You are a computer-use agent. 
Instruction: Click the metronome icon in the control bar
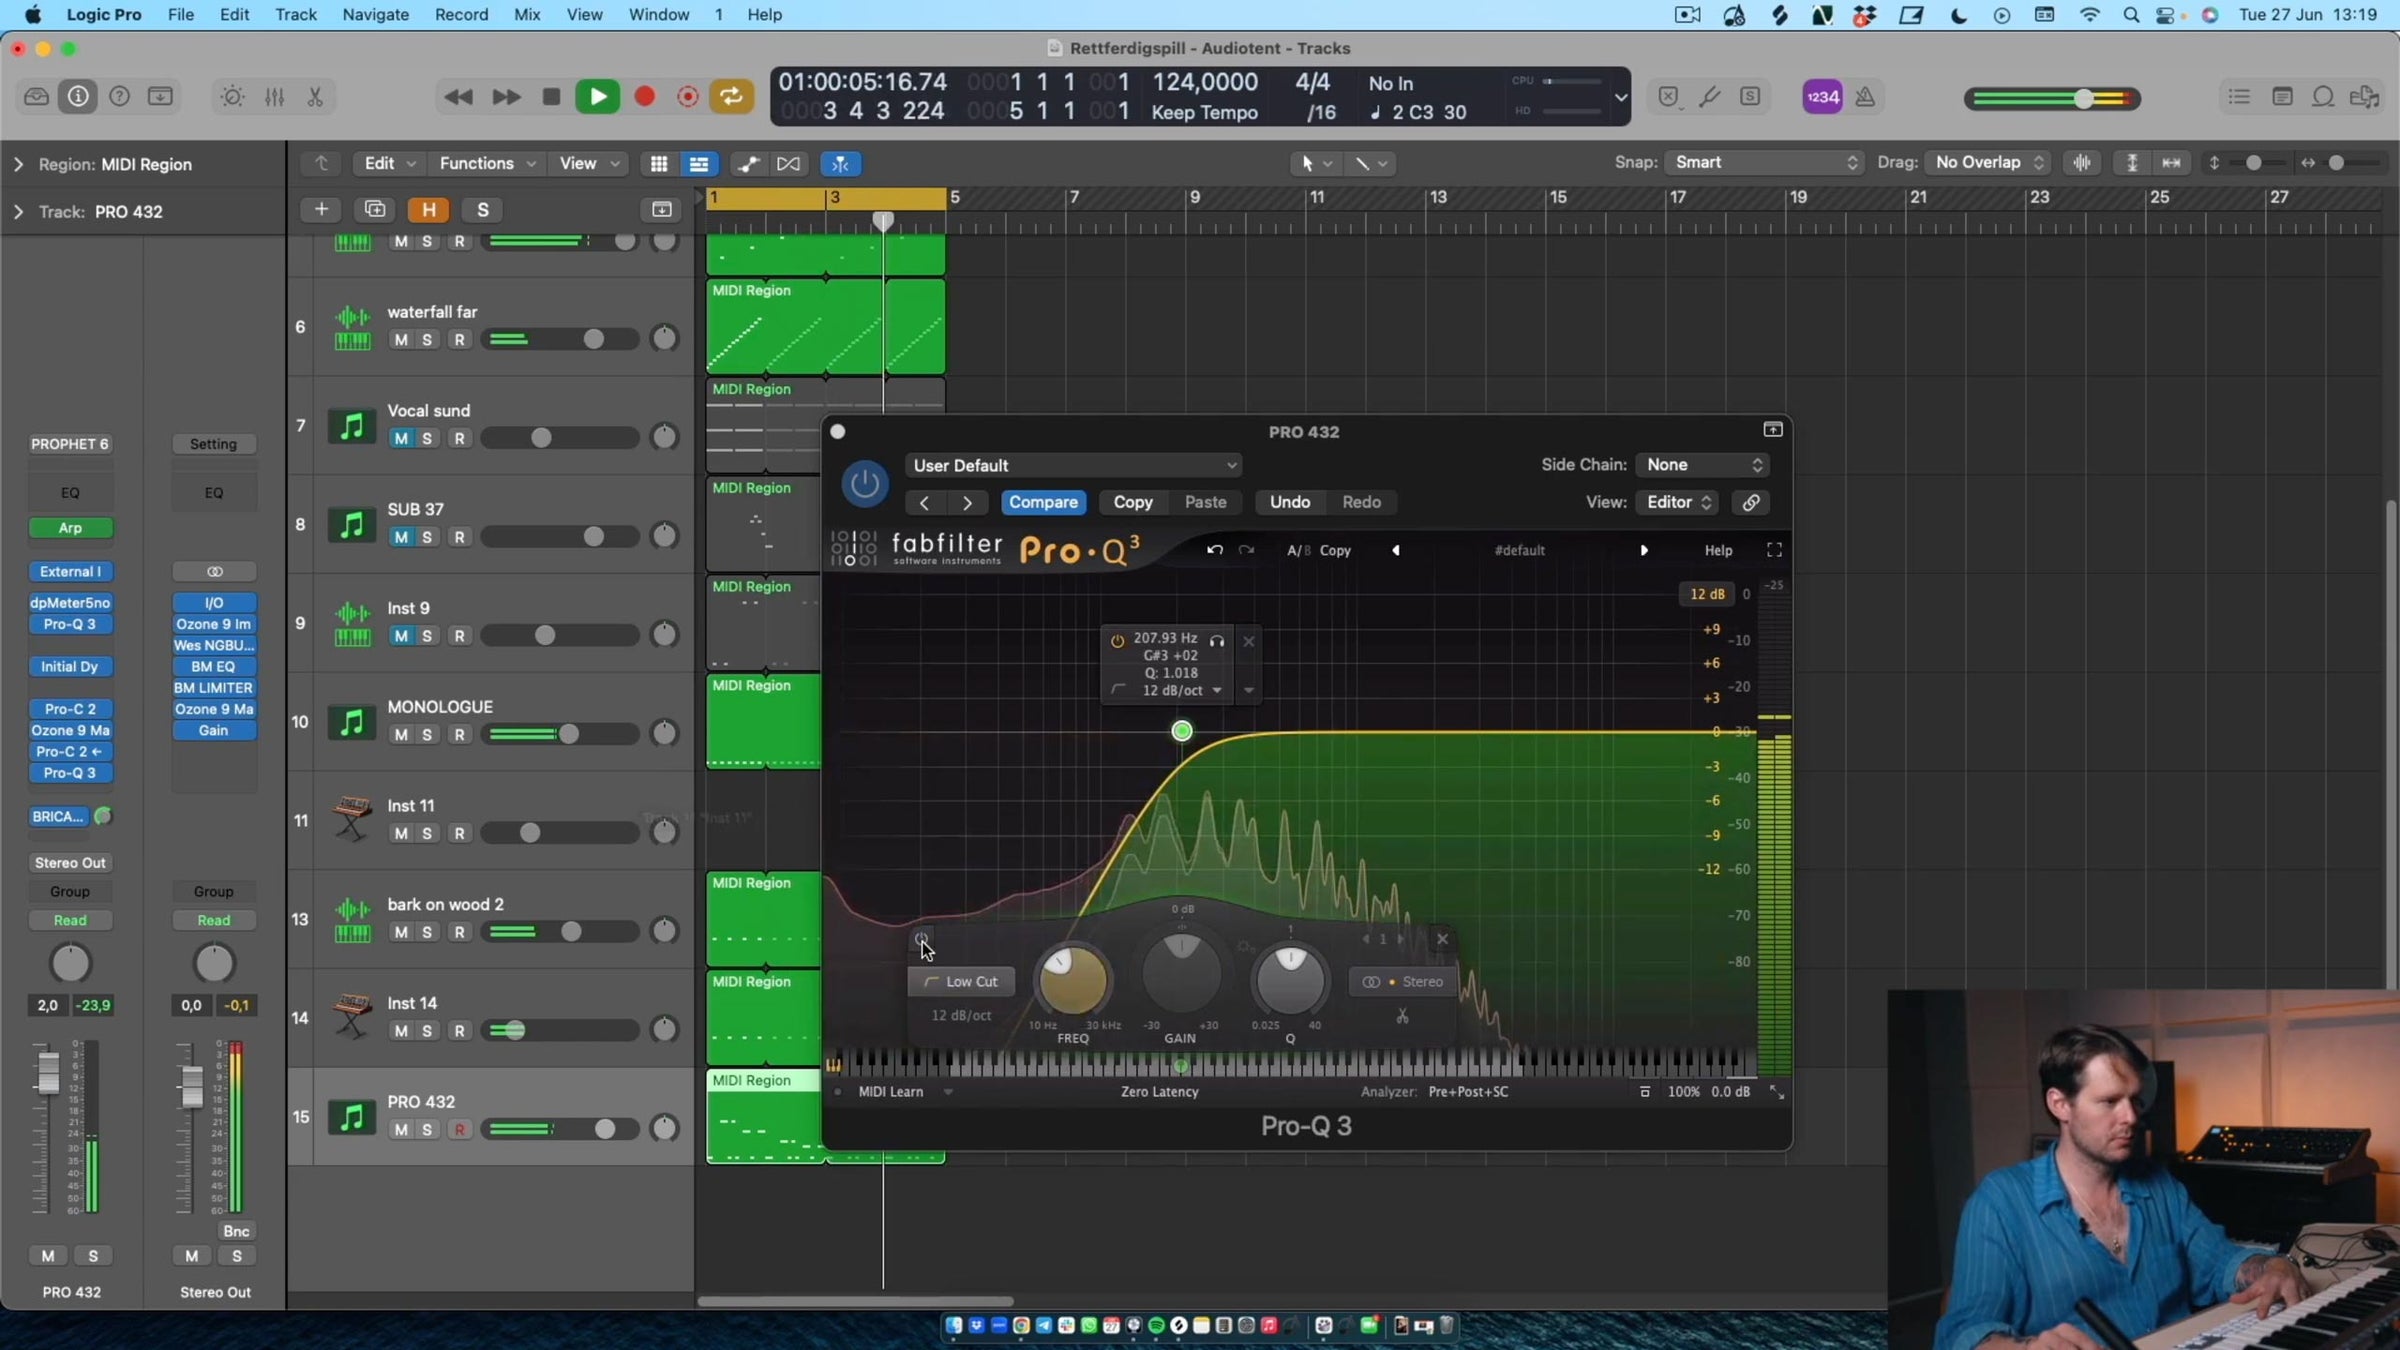tap(1866, 96)
